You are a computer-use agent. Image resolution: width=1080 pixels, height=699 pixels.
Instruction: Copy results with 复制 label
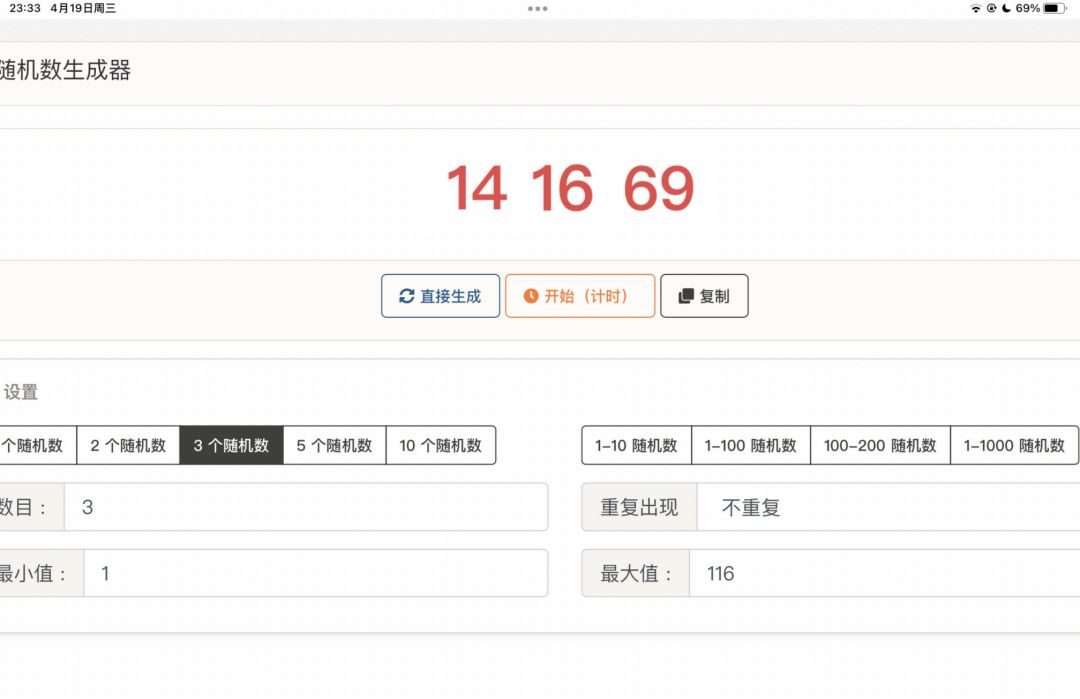coord(714,296)
